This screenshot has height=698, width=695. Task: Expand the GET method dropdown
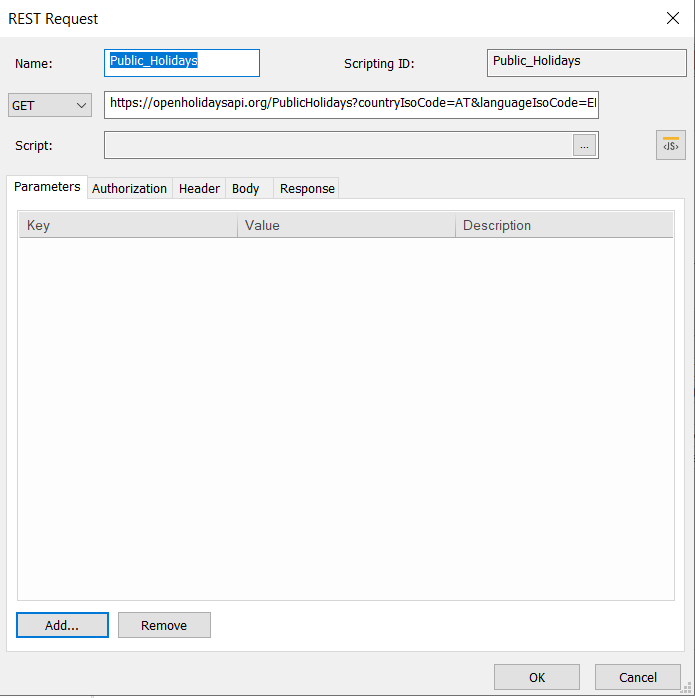(50, 105)
